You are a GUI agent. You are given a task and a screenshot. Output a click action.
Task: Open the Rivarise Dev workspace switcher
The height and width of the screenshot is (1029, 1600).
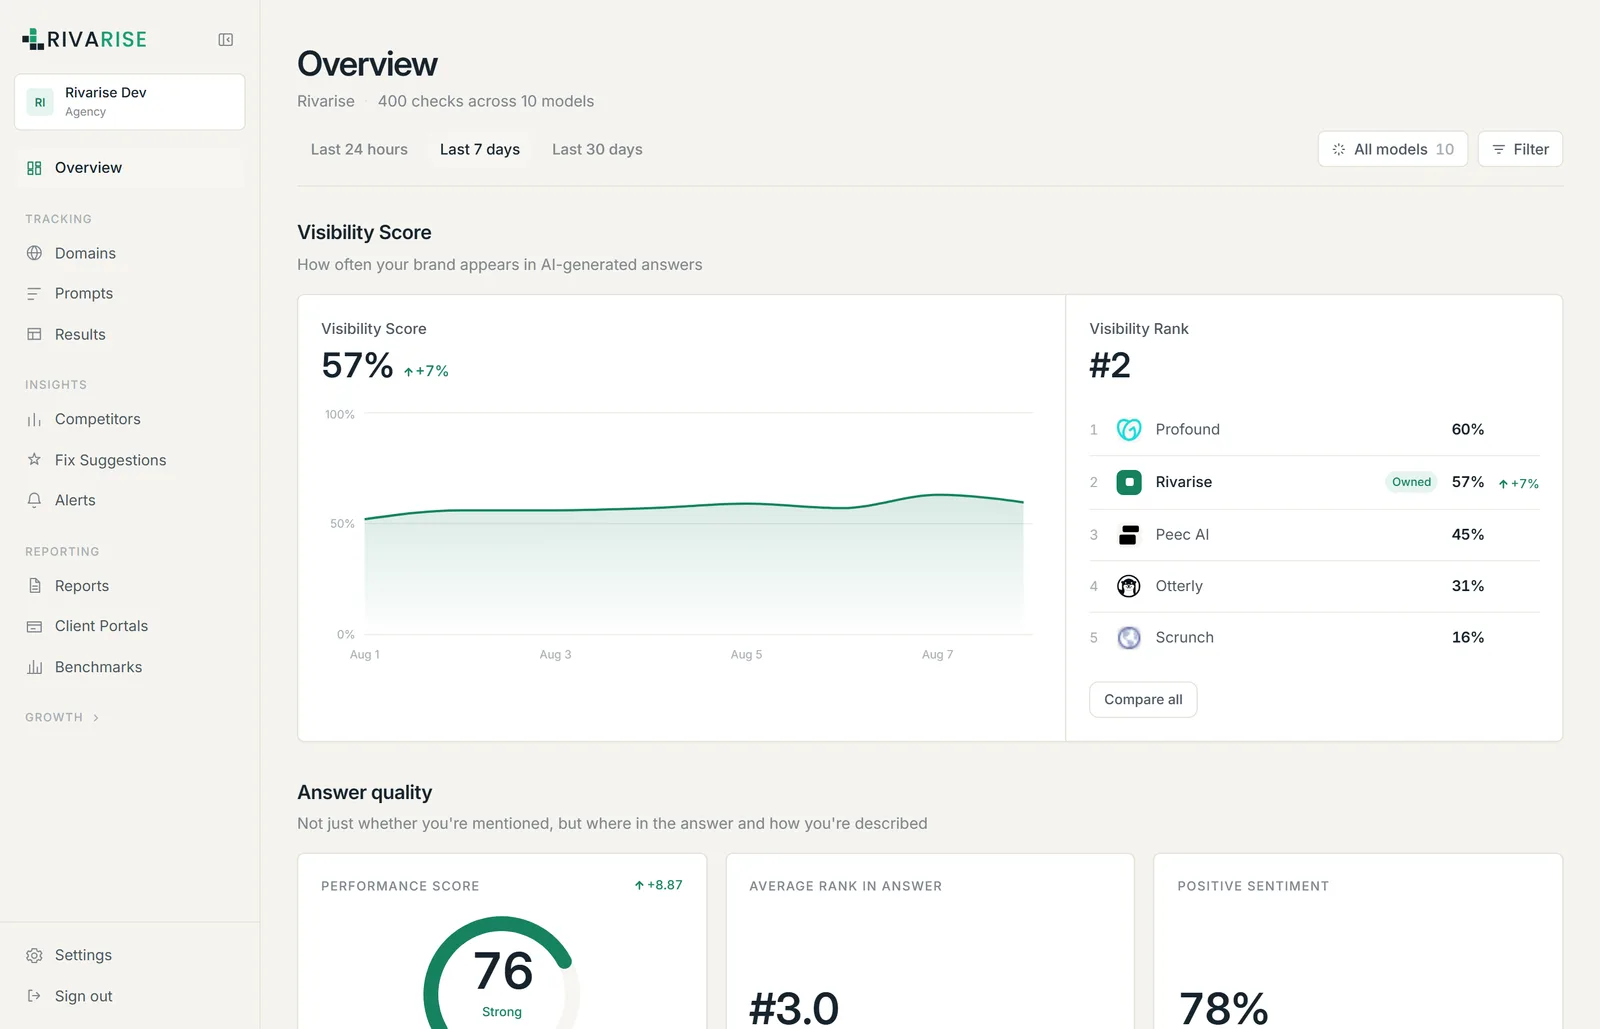(x=130, y=102)
